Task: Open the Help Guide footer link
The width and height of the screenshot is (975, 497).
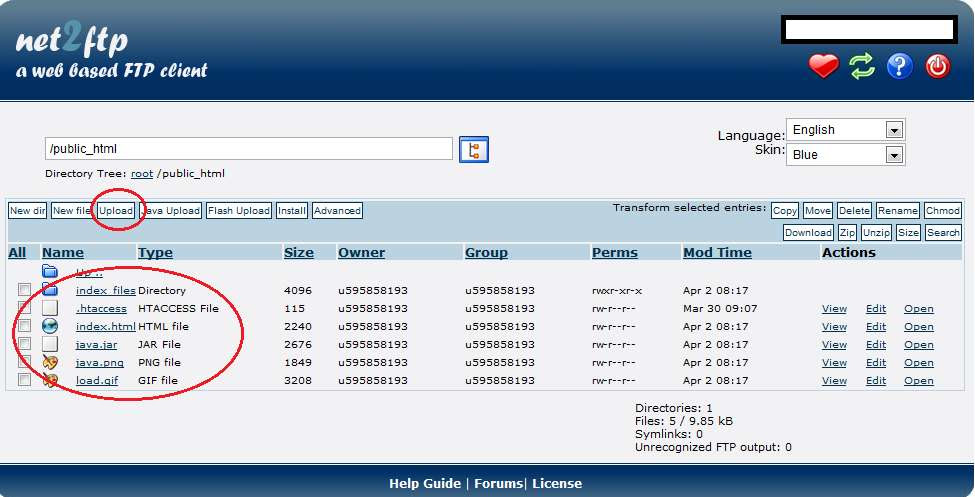Action: coord(425,483)
